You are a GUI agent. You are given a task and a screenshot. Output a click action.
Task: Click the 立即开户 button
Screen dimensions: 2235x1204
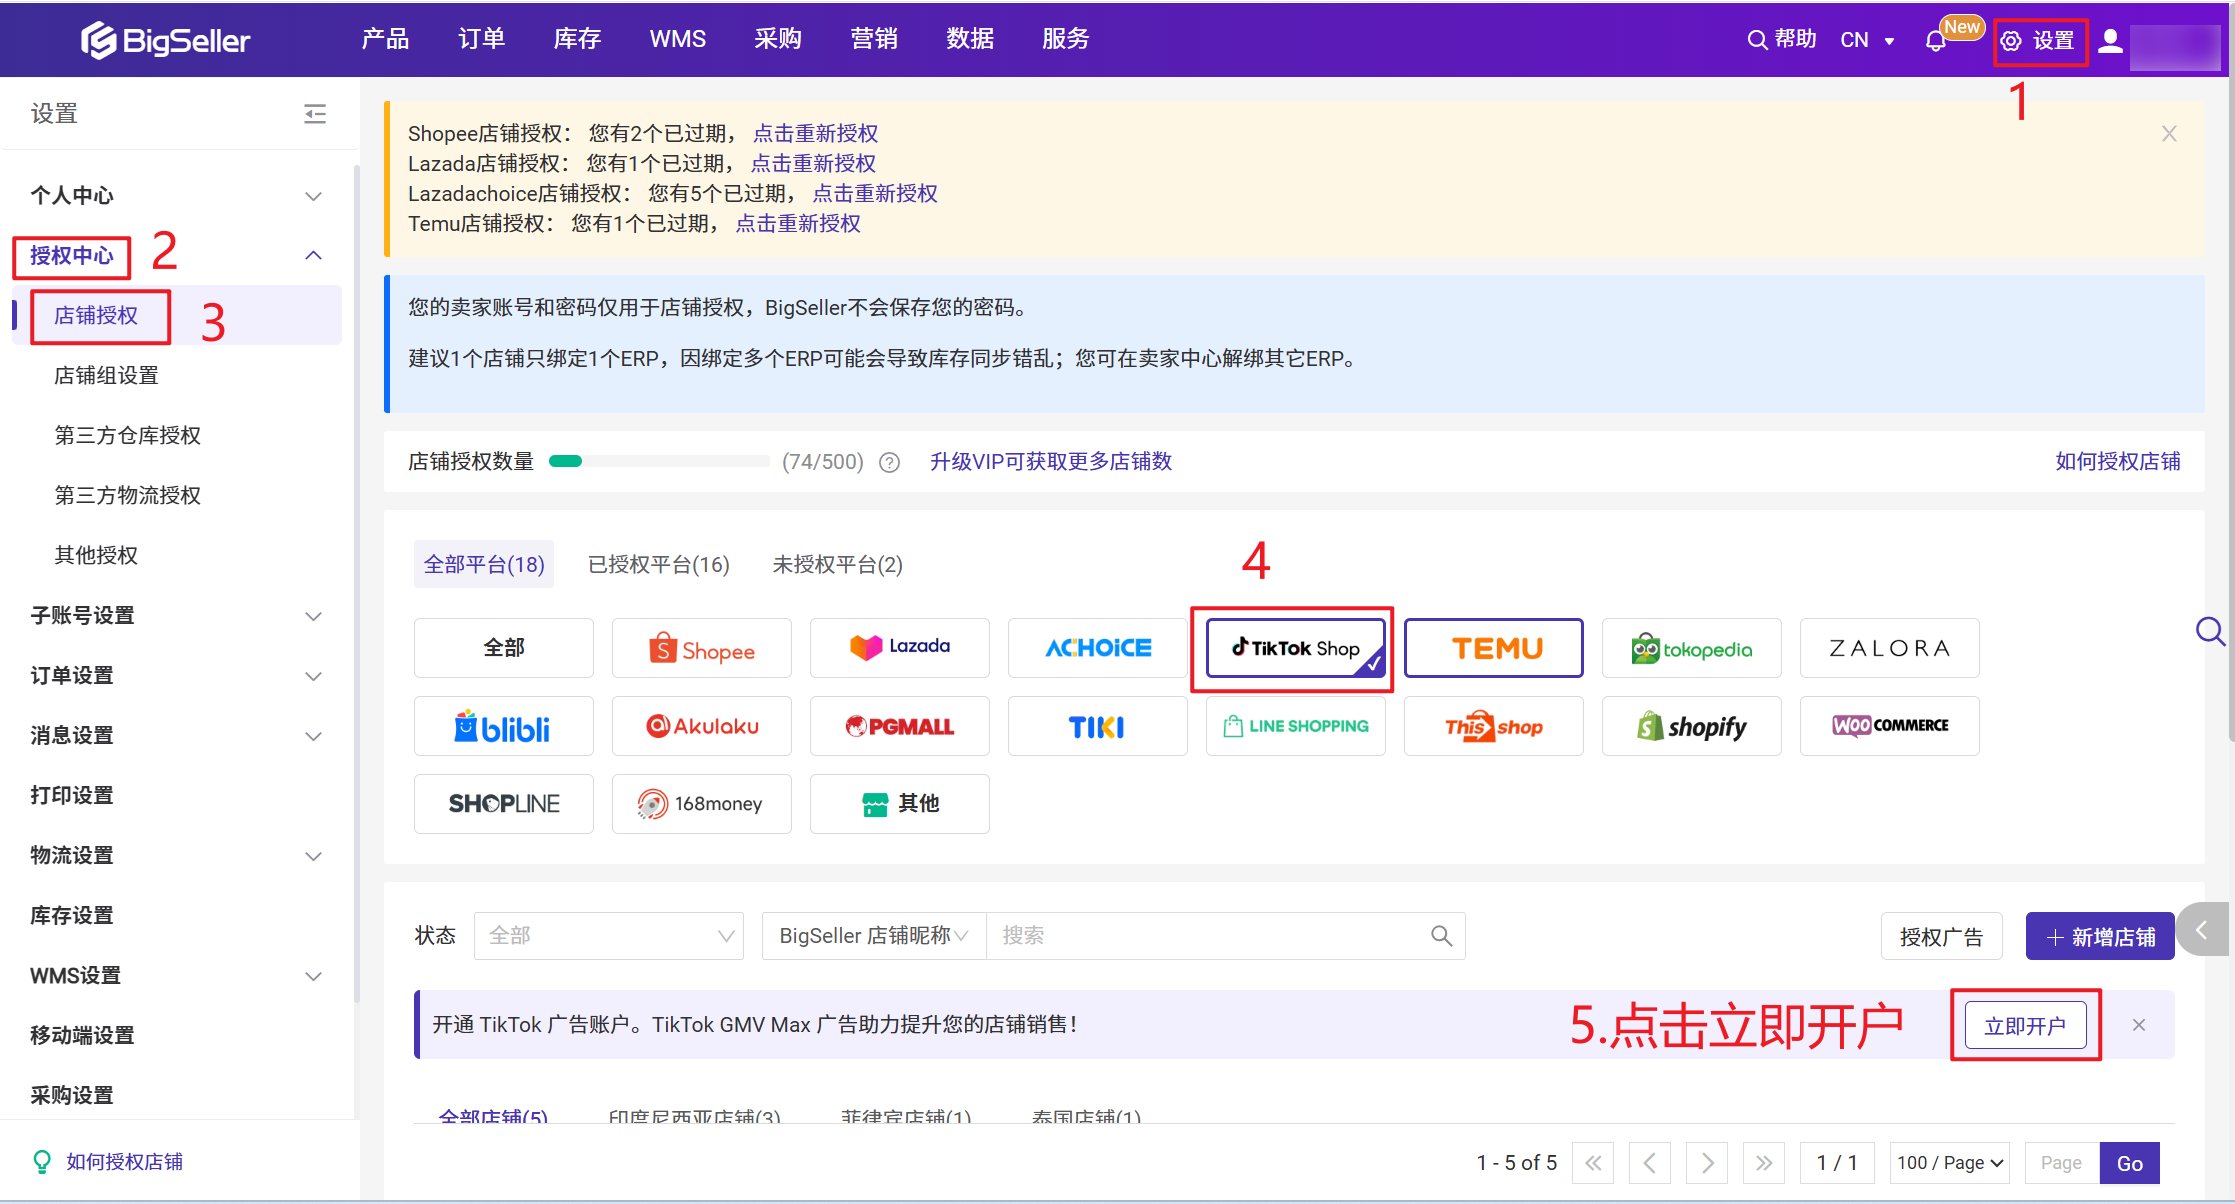coord(2025,1026)
